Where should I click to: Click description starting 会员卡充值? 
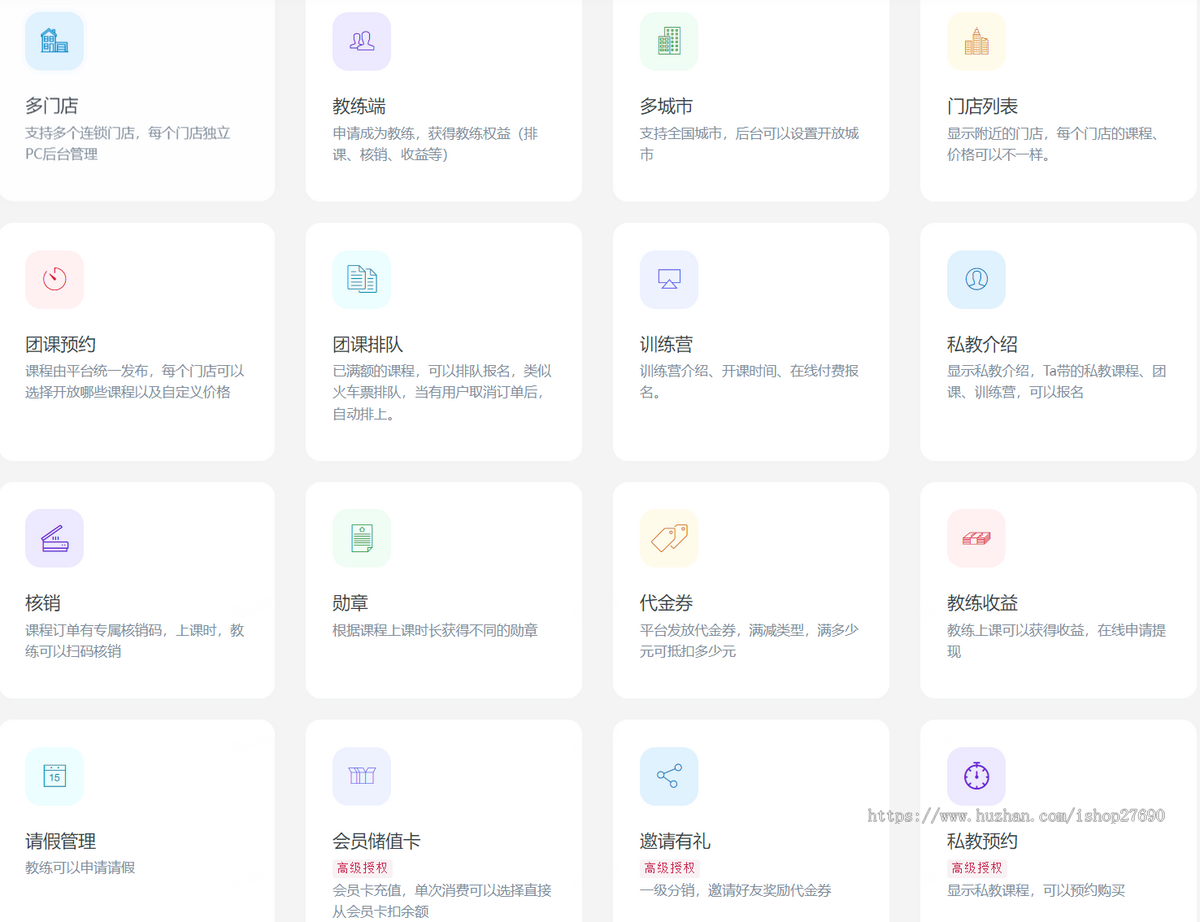[442, 900]
